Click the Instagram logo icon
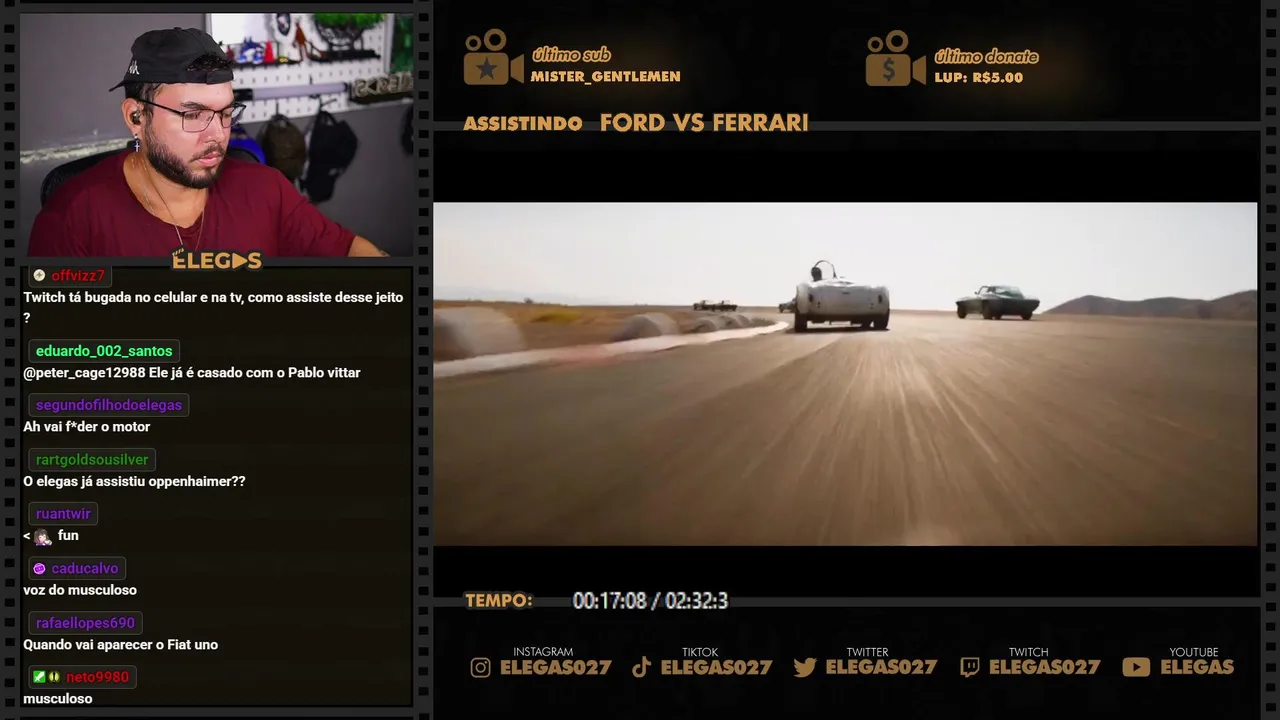 pos(481,667)
